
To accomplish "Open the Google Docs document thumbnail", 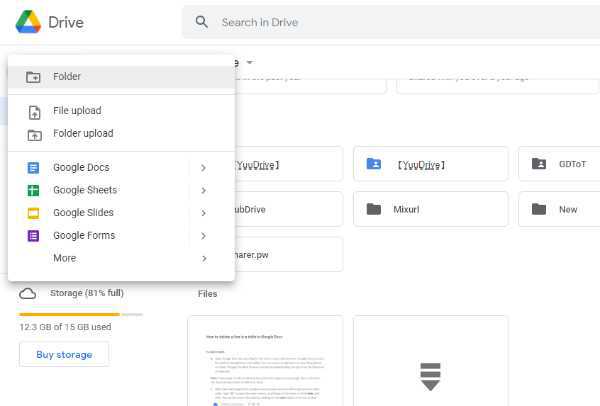I will (x=265, y=361).
